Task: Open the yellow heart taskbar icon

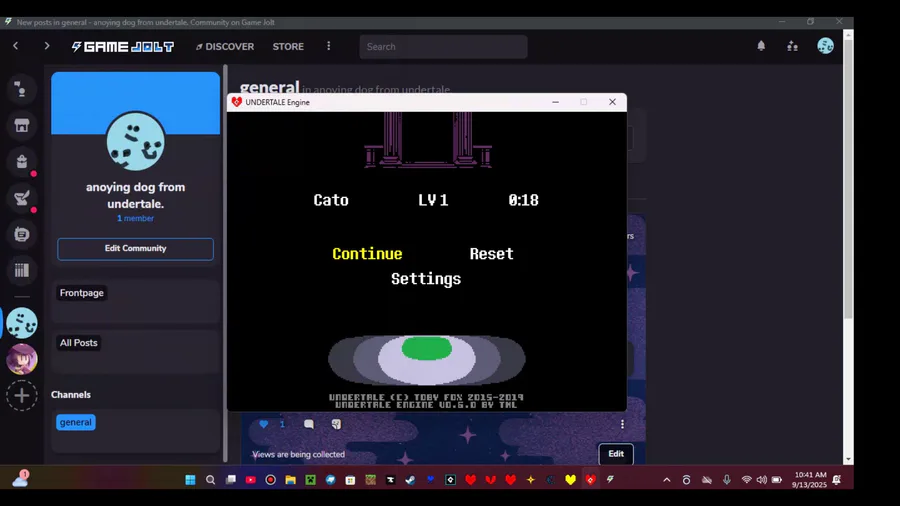Action: (571, 480)
